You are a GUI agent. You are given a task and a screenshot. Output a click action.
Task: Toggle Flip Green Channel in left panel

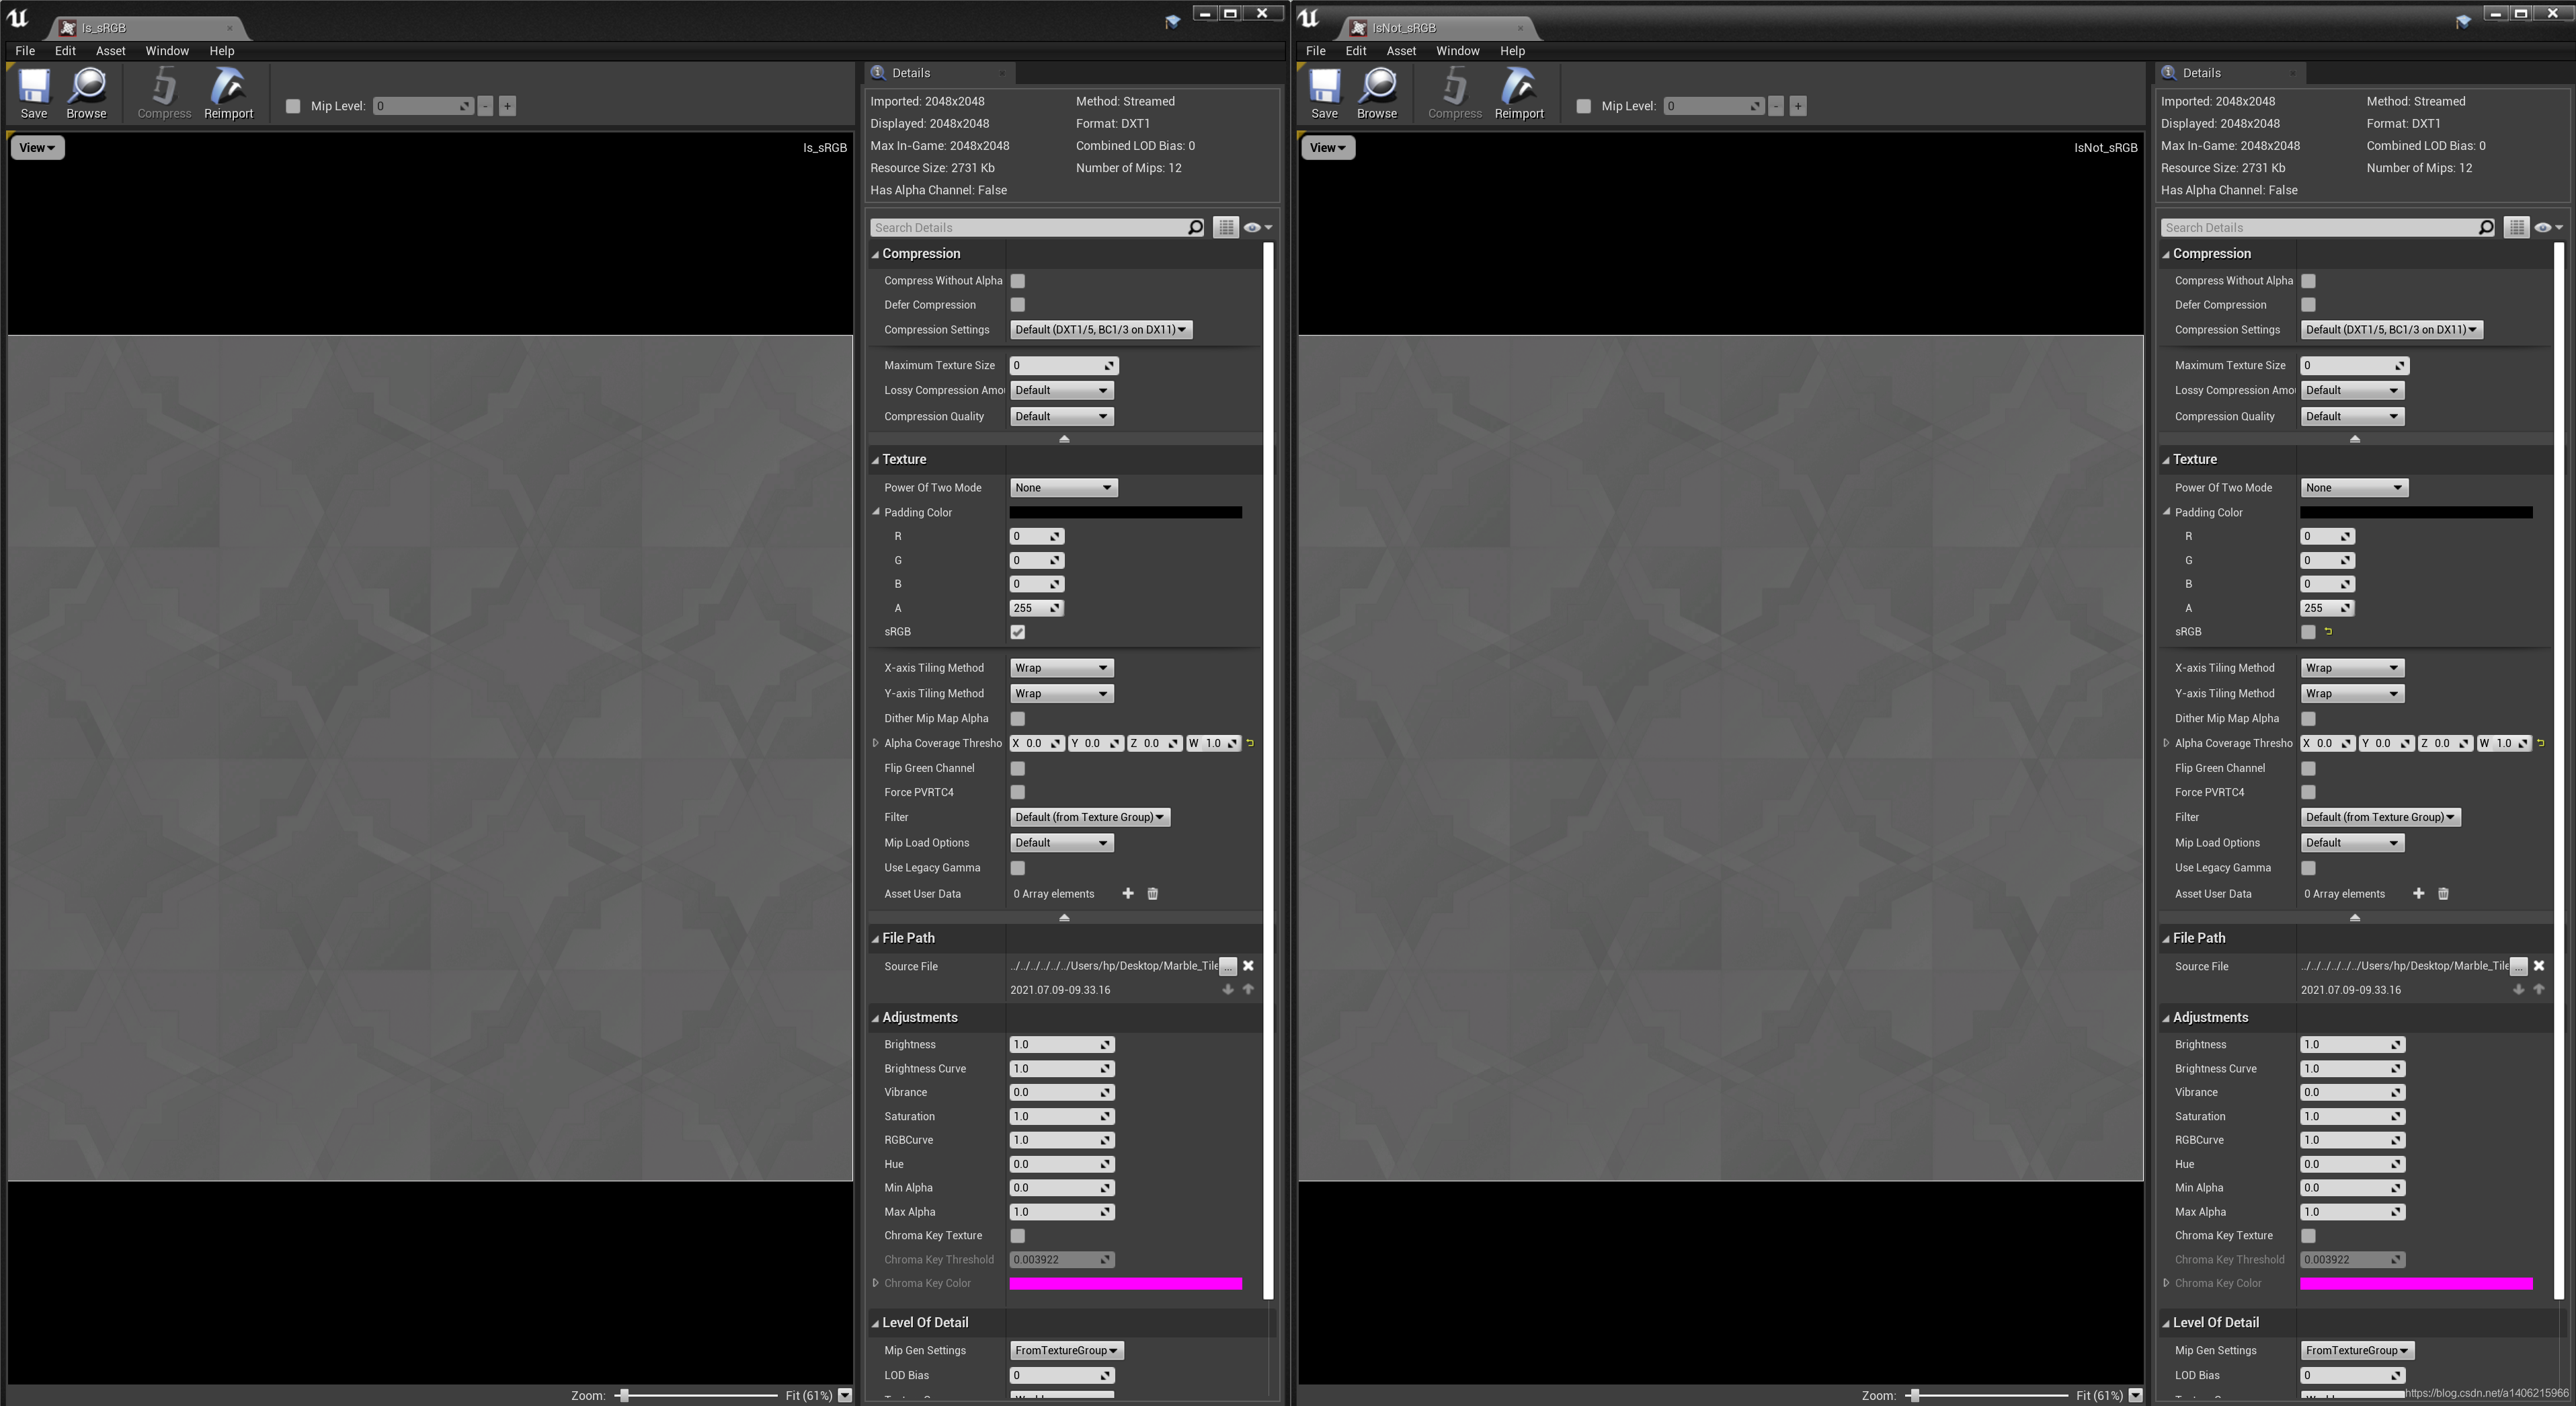click(x=1017, y=768)
